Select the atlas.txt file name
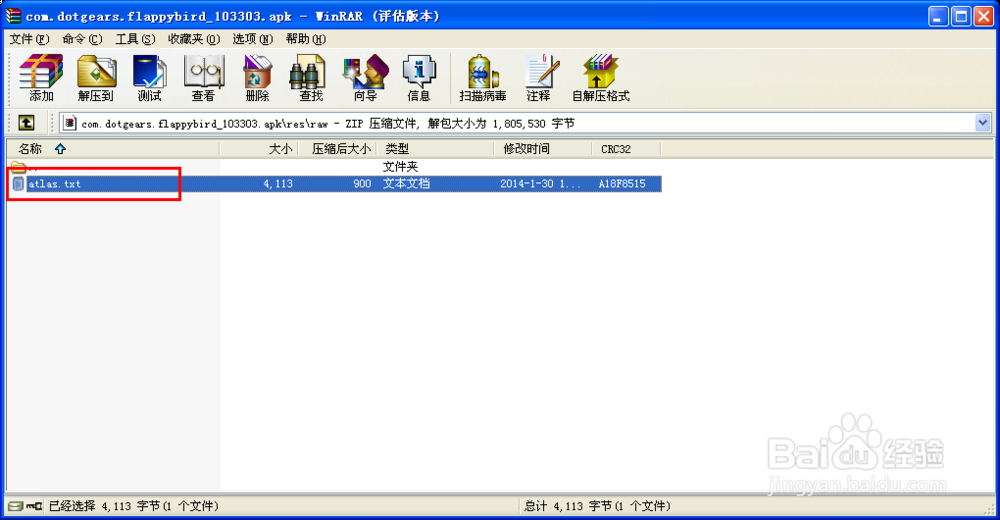Screen dimensions: 1000x520 [x=55, y=184]
